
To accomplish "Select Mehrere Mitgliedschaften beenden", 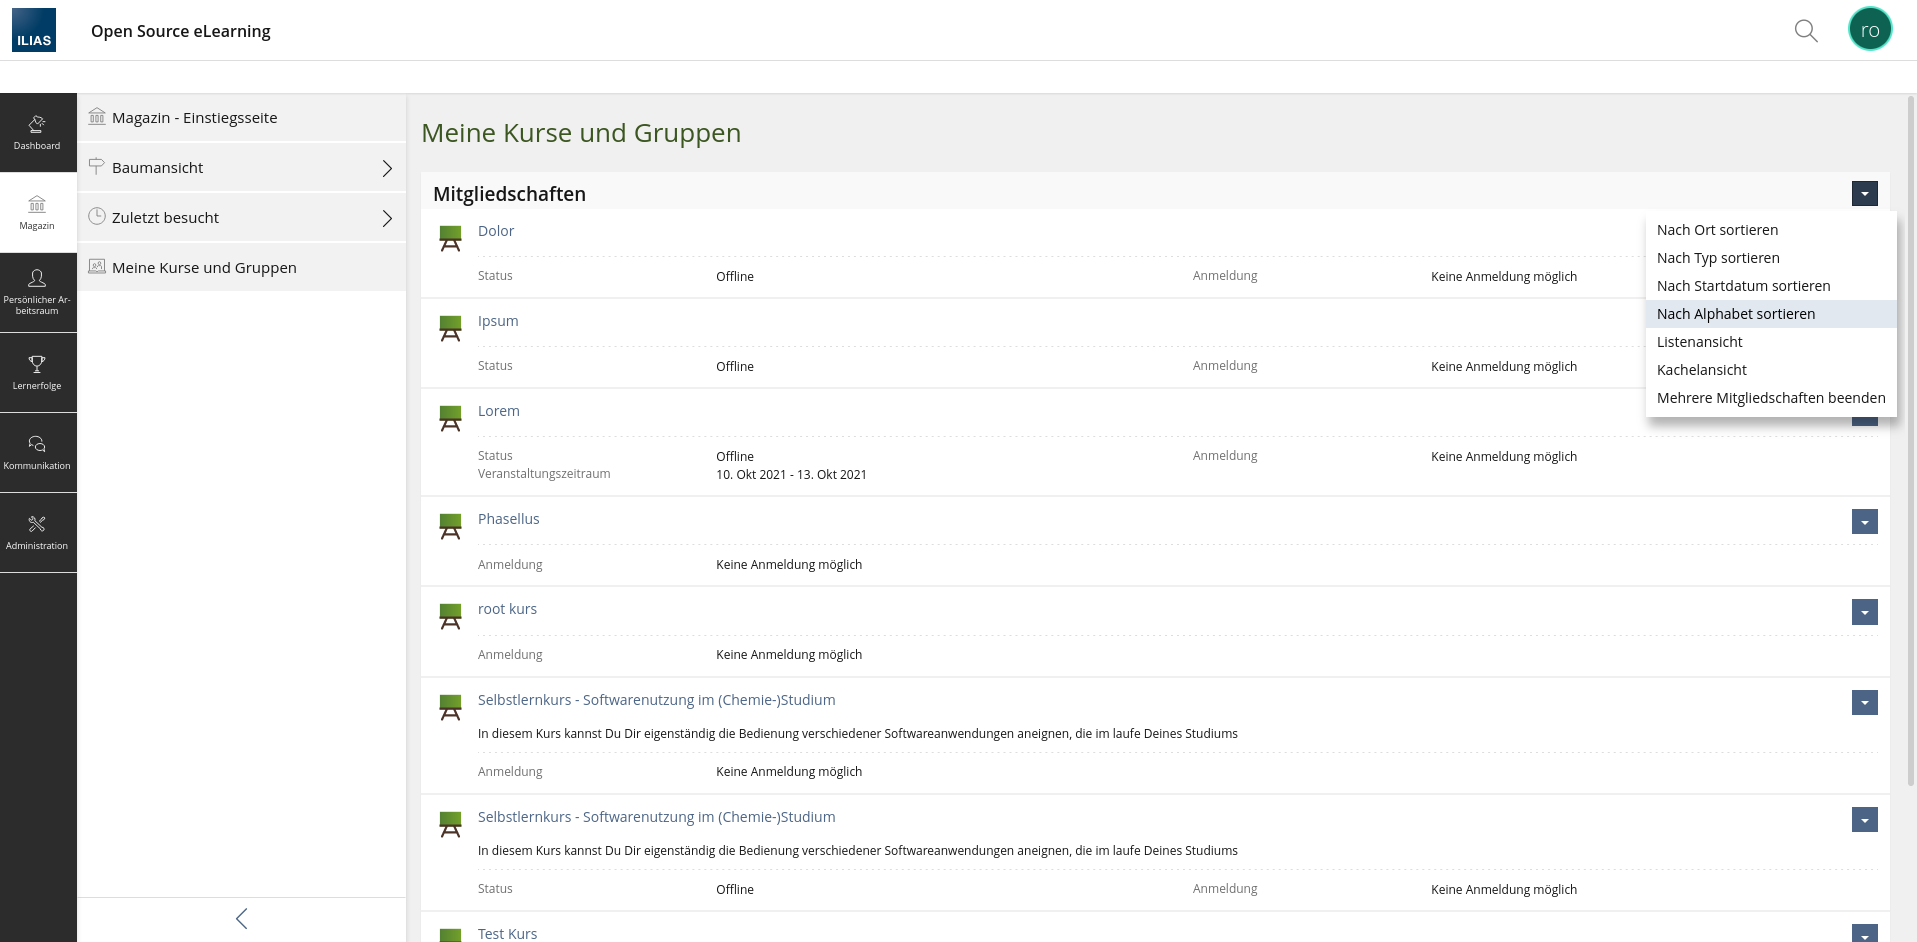I will (1770, 398).
